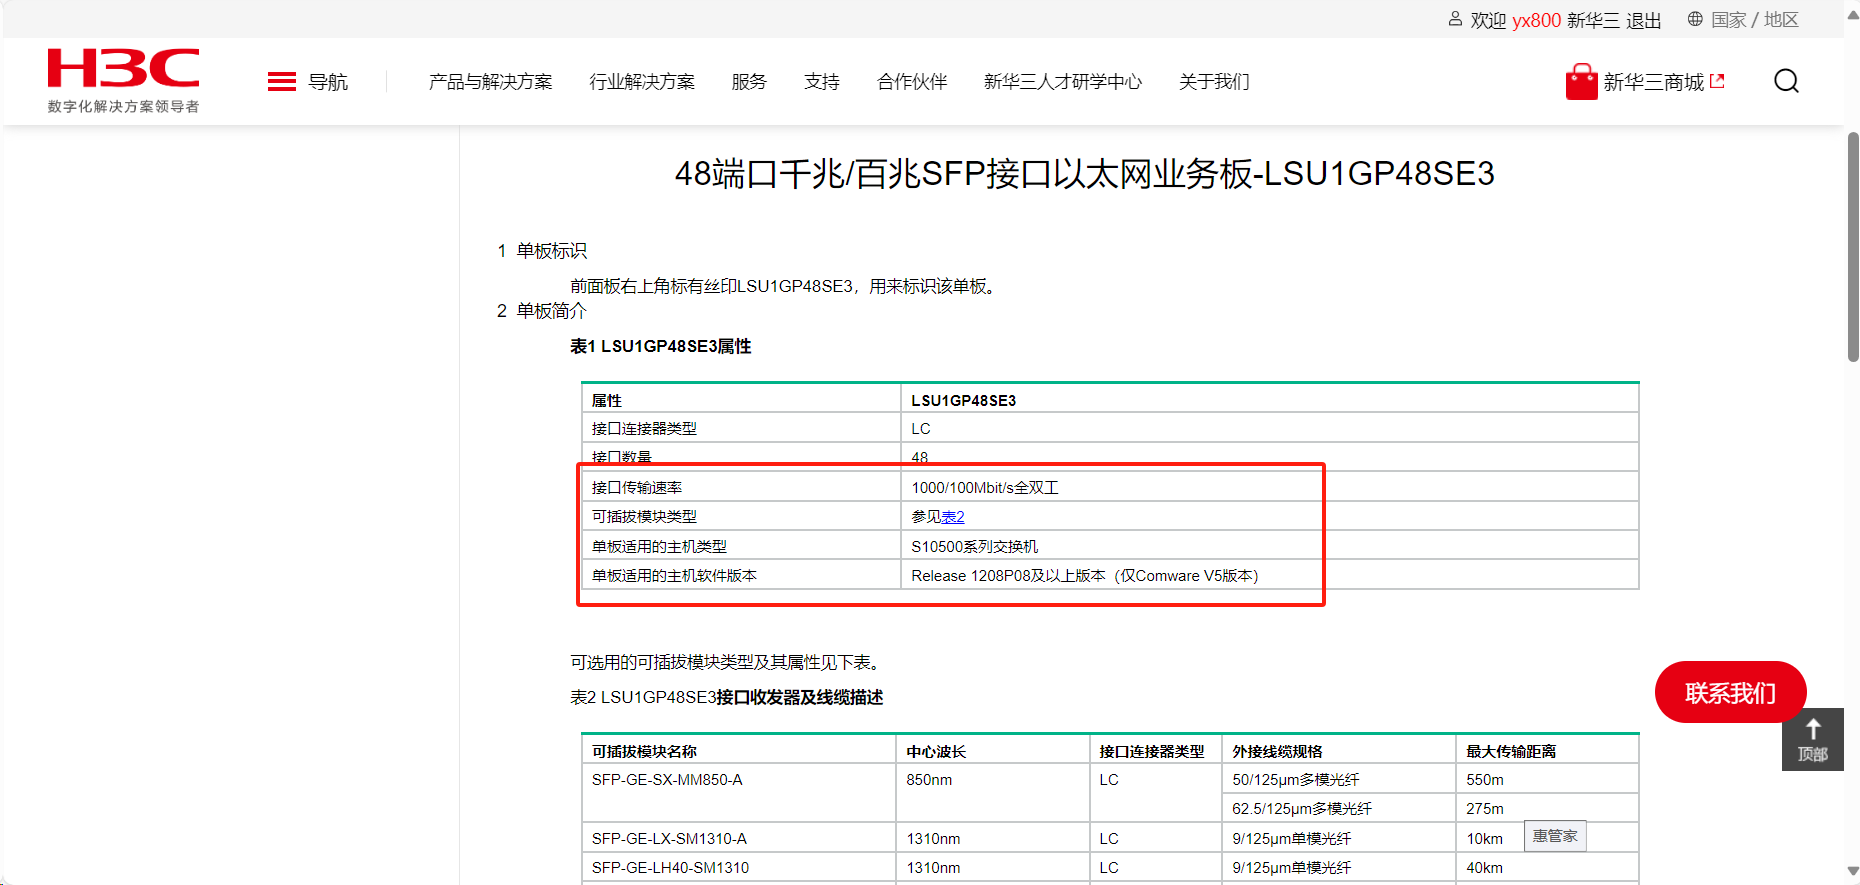Image resolution: width=1860 pixels, height=885 pixels.
Task: Open the hamburger 导航 menu icon
Action: [282, 82]
